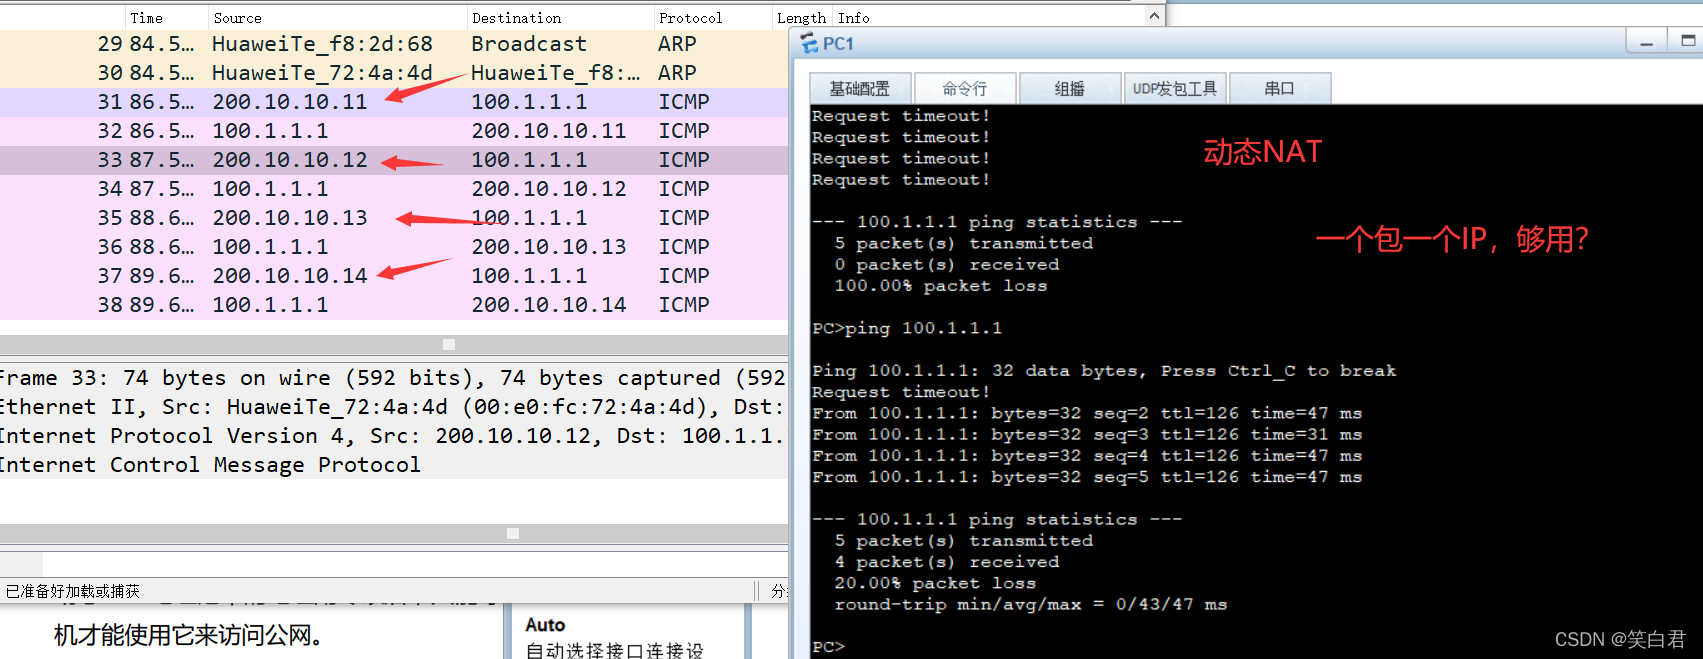Select packet 31 from 200.10.10.11

tap(394, 102)
